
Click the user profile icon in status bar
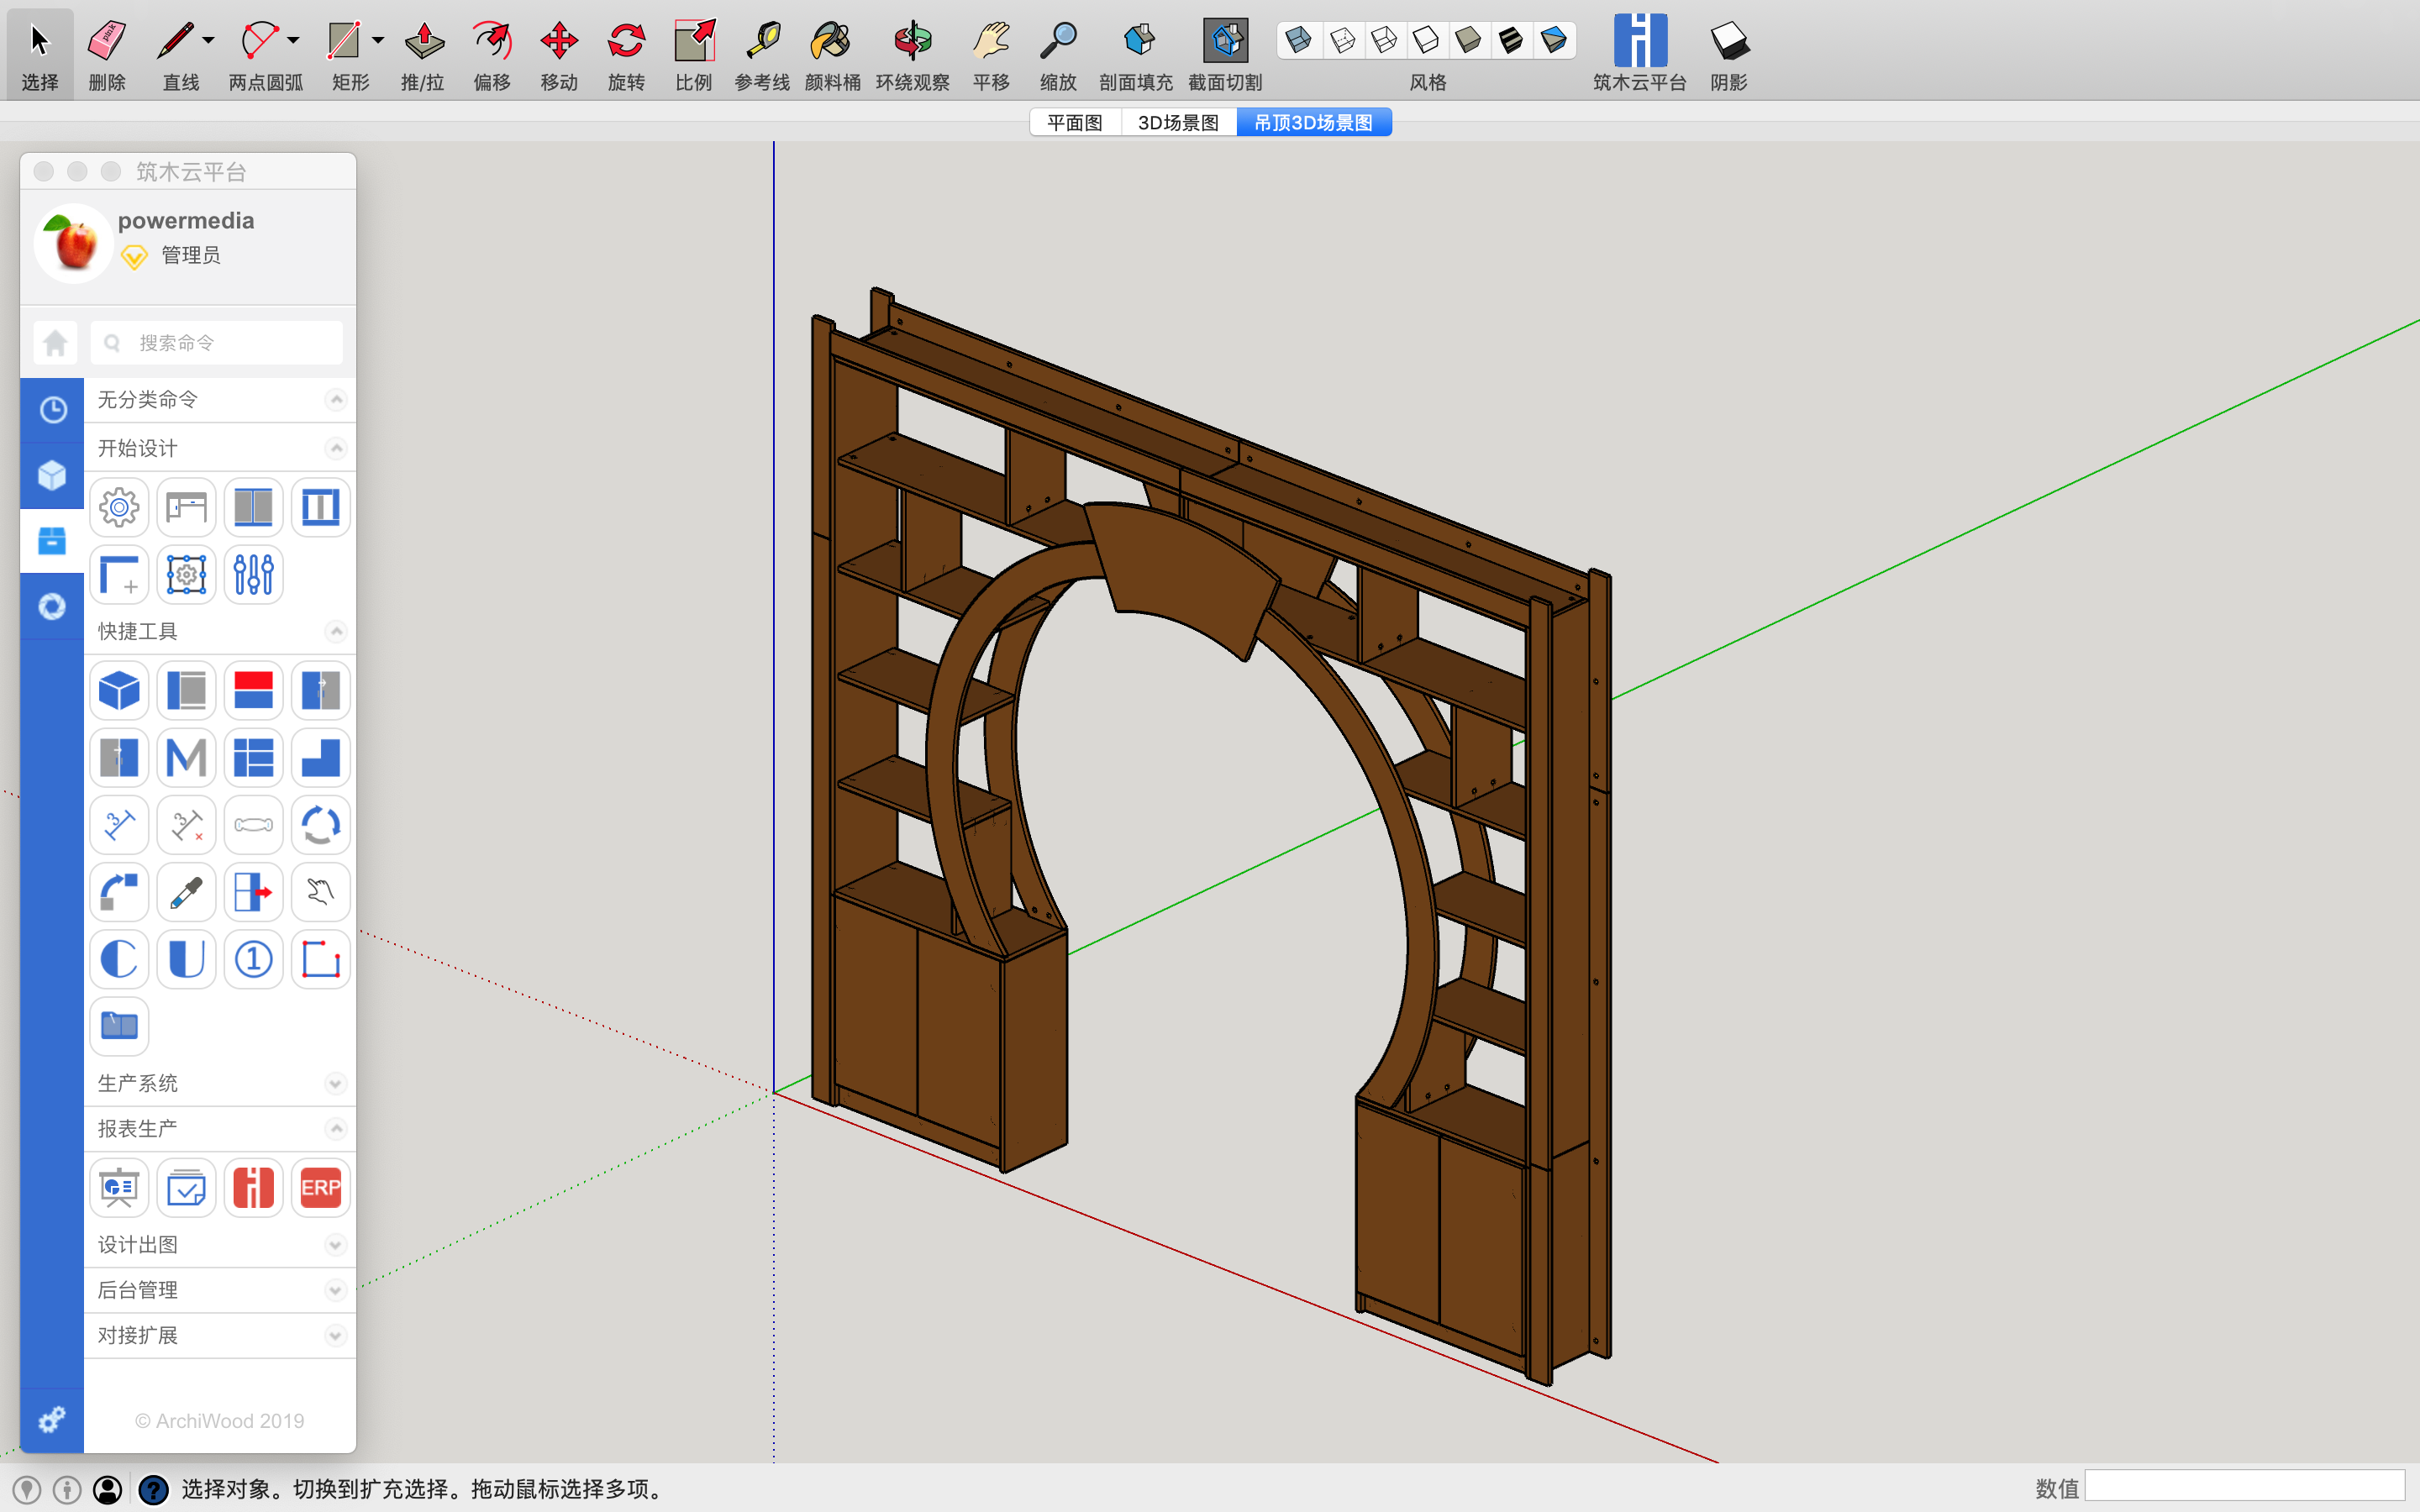(x=108, y=1490)
